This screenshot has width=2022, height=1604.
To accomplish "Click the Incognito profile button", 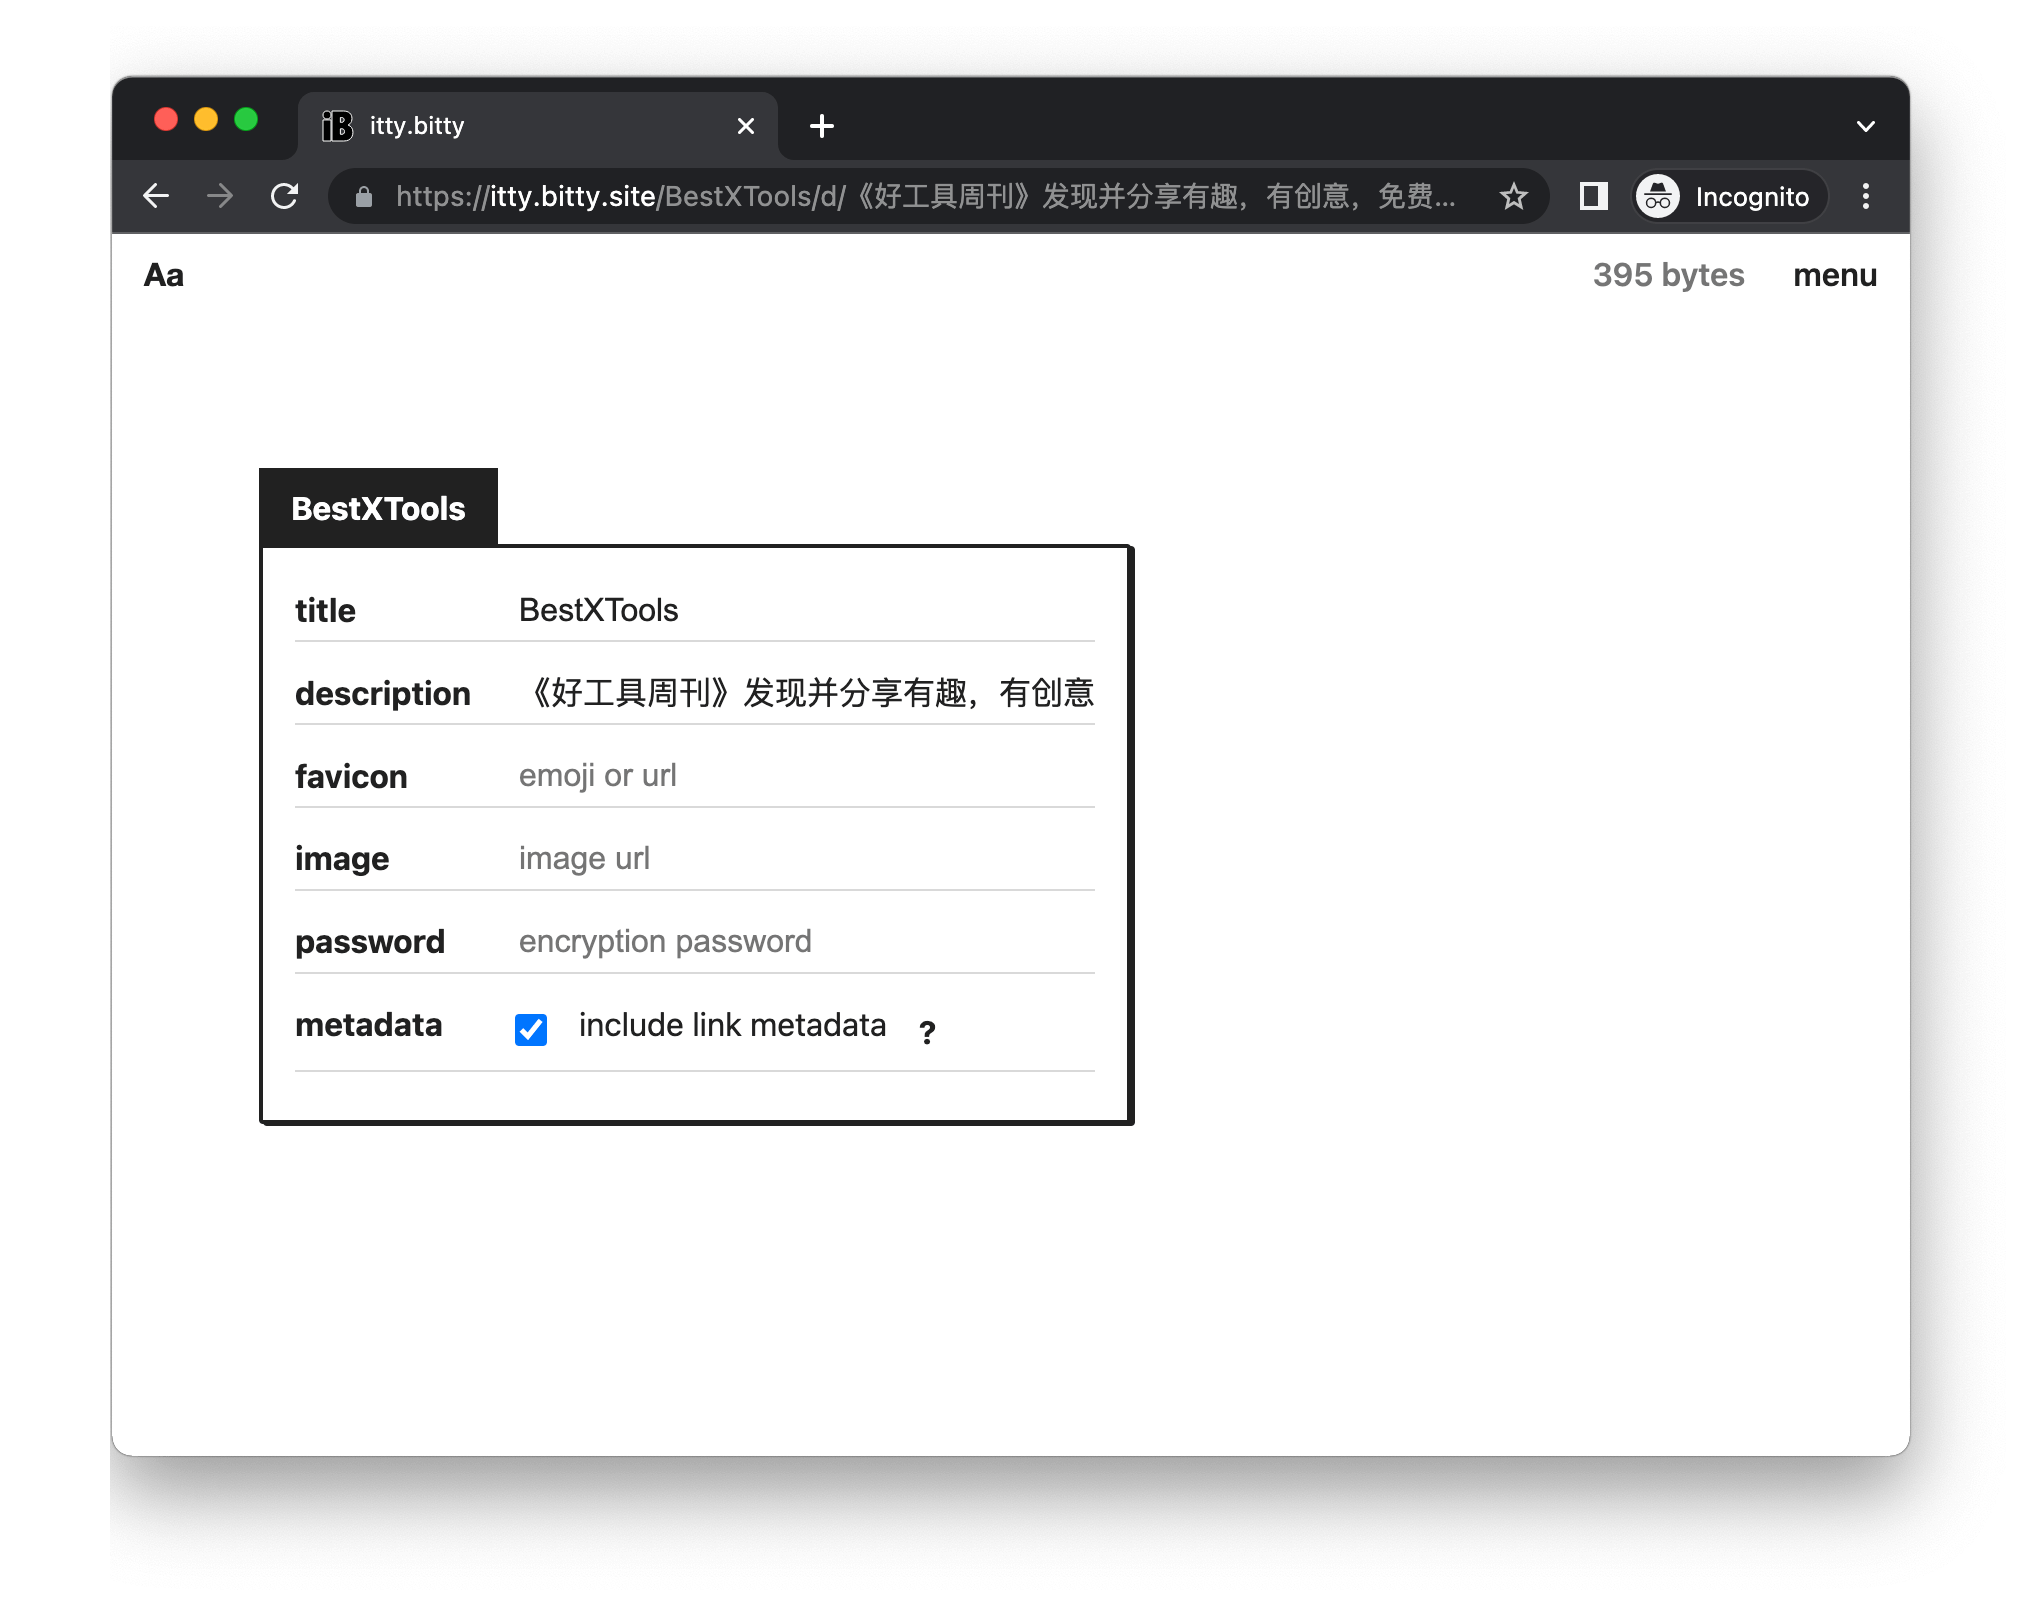I will tap(1730, 196).
